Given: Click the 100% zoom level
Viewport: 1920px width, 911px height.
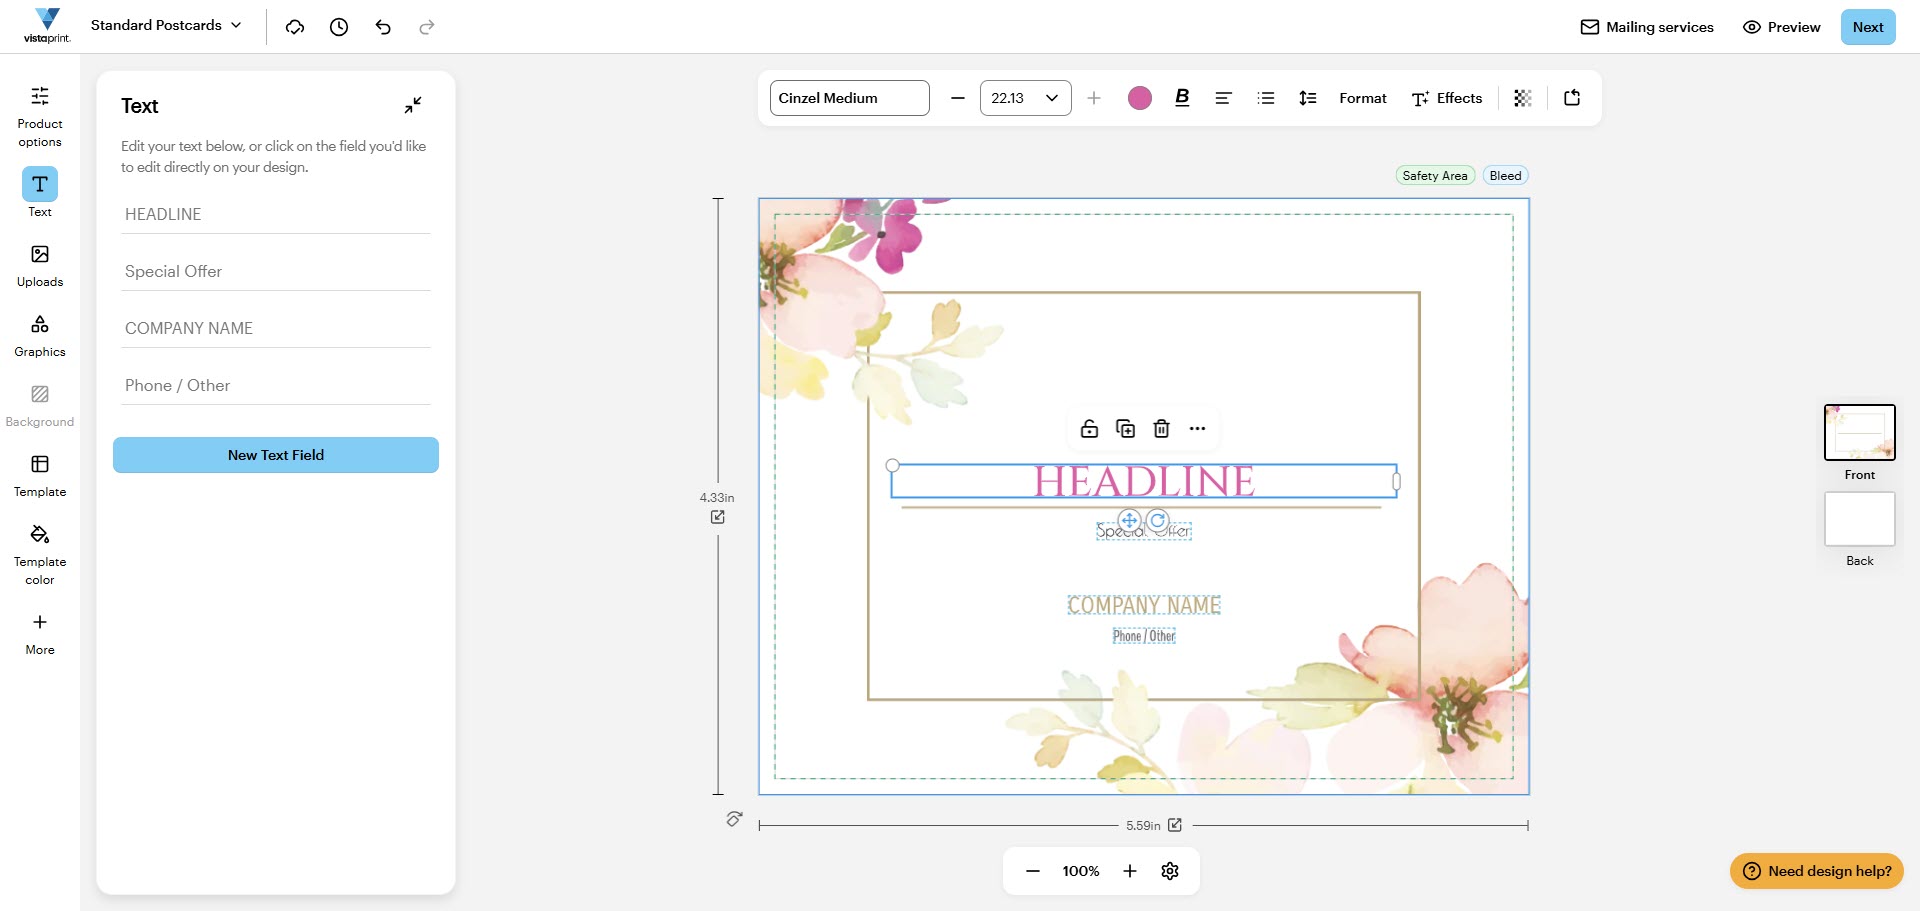Looking at the screenshot, I should click(1081, 871).
